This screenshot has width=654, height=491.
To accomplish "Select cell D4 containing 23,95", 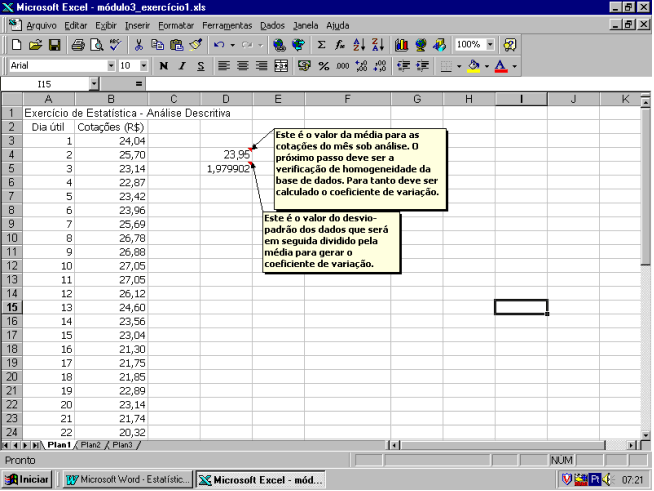I will 226,155.
